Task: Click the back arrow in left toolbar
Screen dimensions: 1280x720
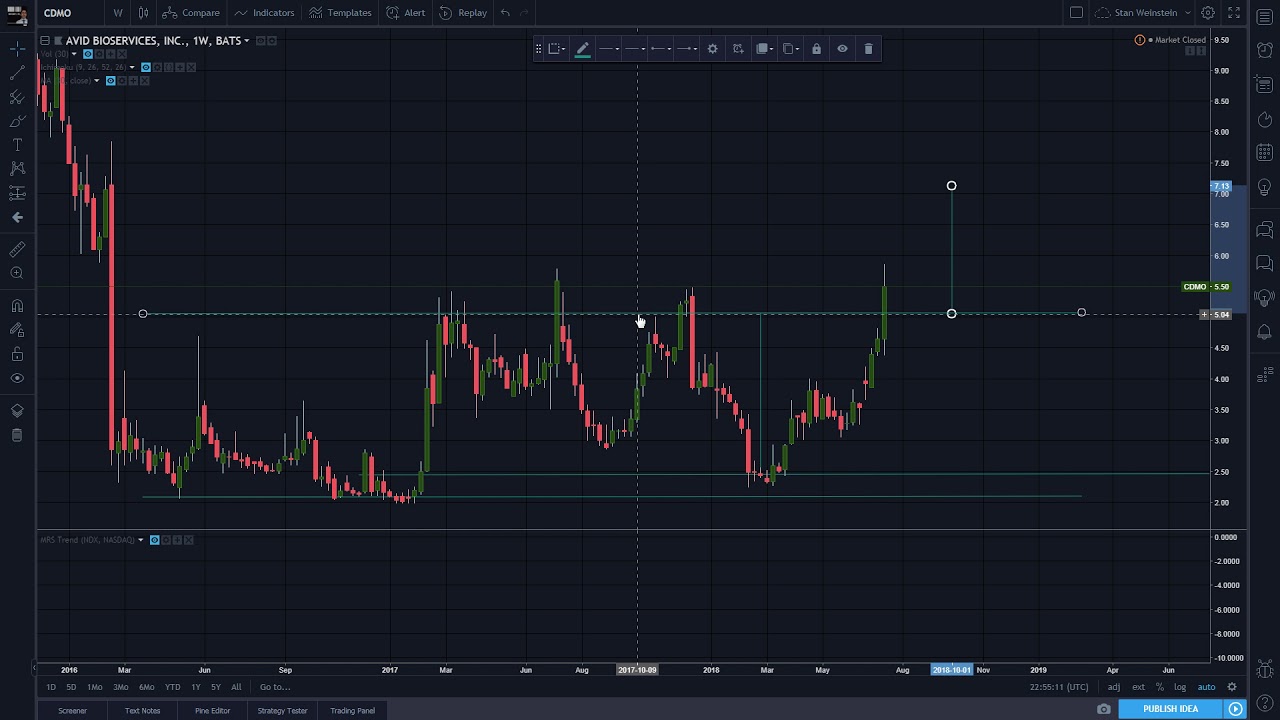Action: pos(17,217)
